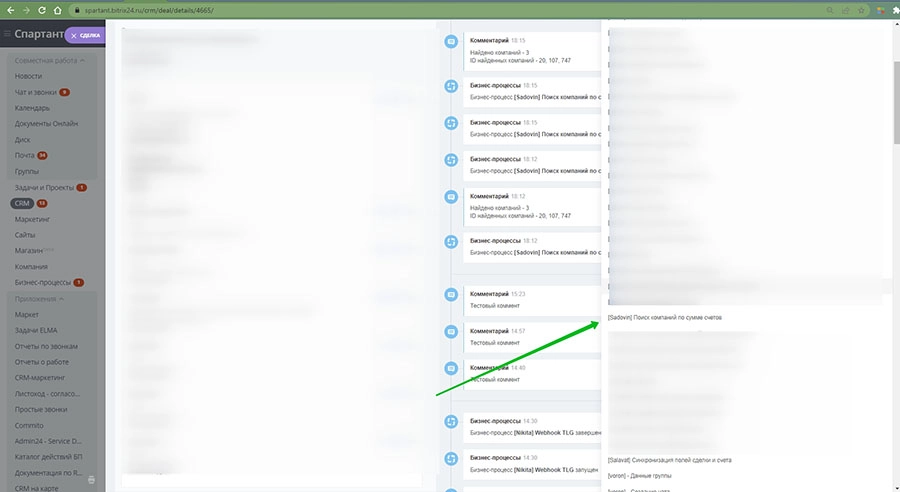Click the business-process icon at 14:30 Webhook завершен
The image size is (900, 492).
pos(451,424)
